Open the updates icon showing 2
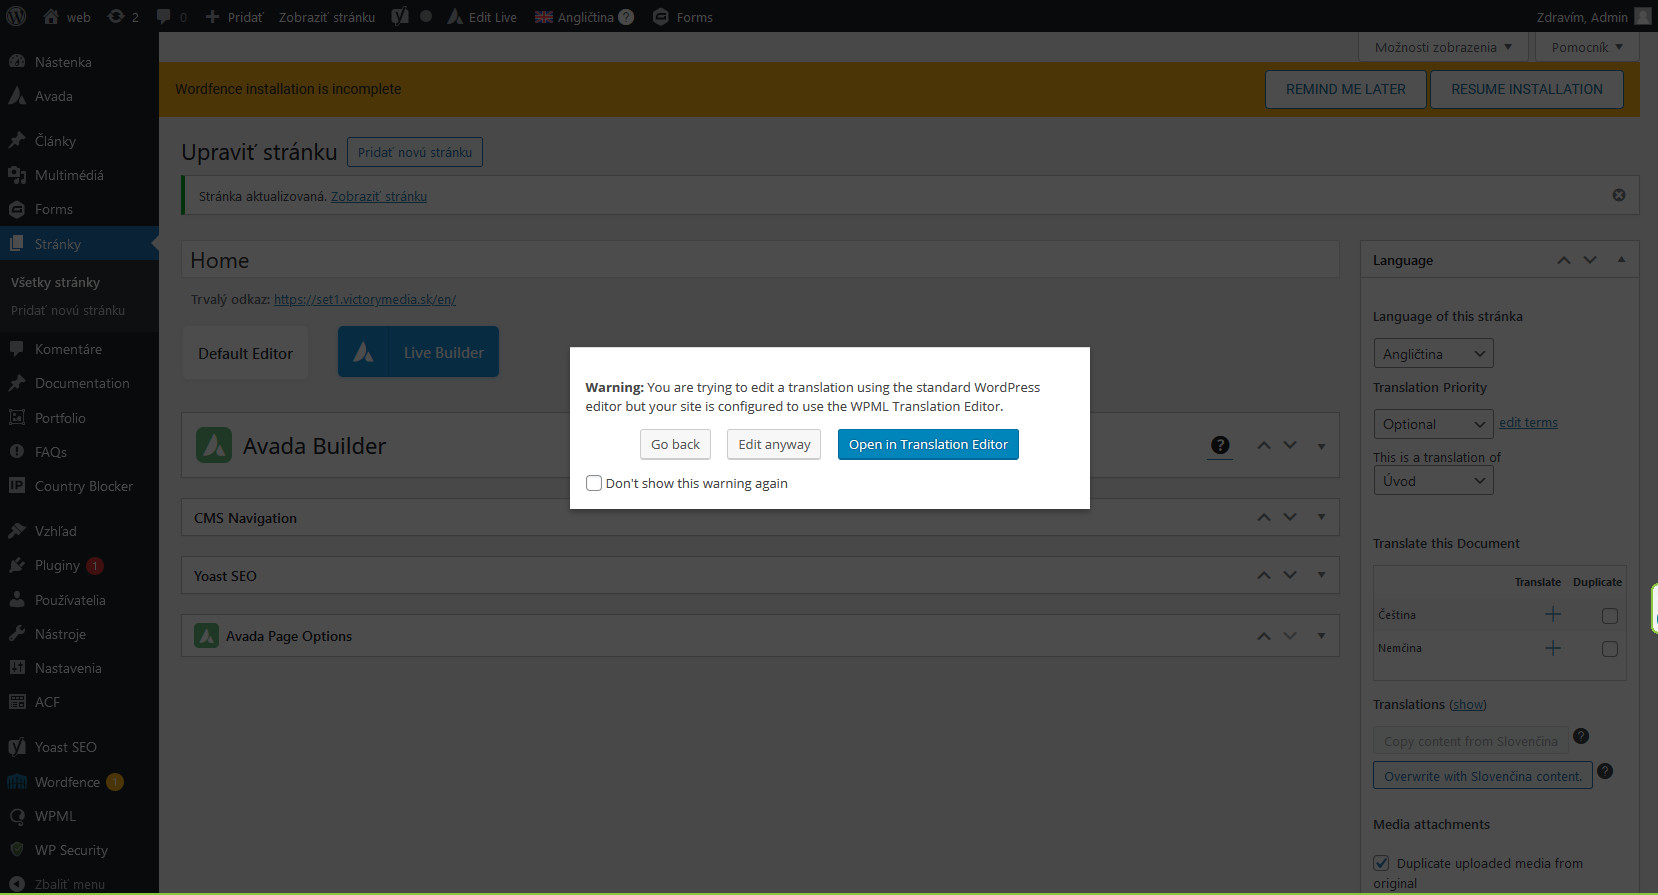The height and width of the screenshot is (895, 1658). [122, 17]
